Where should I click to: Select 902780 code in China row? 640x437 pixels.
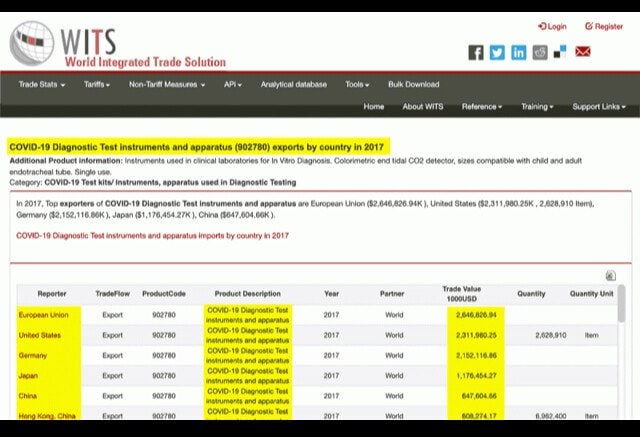click(164, 396)
